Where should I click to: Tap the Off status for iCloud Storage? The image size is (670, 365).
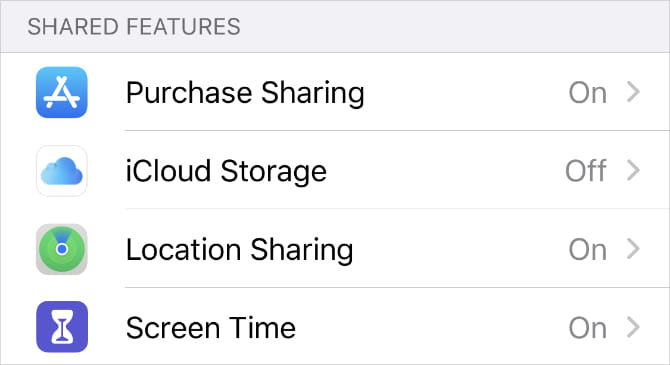coord(586,171)
